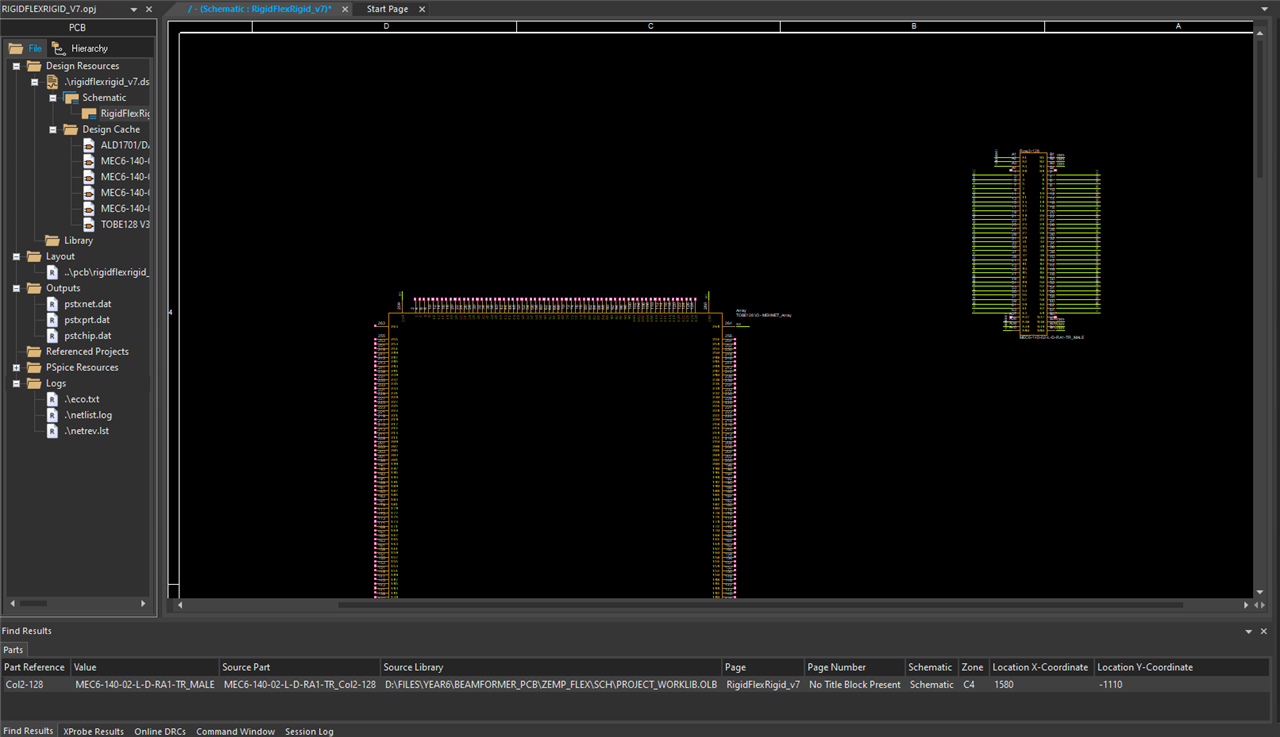The image size is (1280, 737).
Task: Close the Find Results panel
Action: pos(1264,631)
